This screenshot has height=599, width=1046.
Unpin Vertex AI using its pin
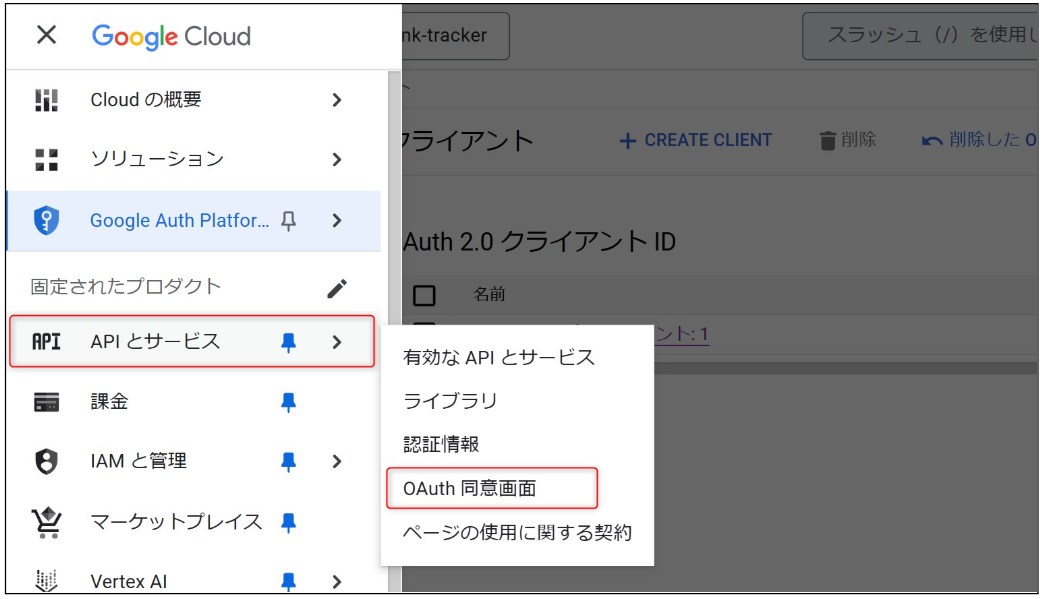(288, 581)
